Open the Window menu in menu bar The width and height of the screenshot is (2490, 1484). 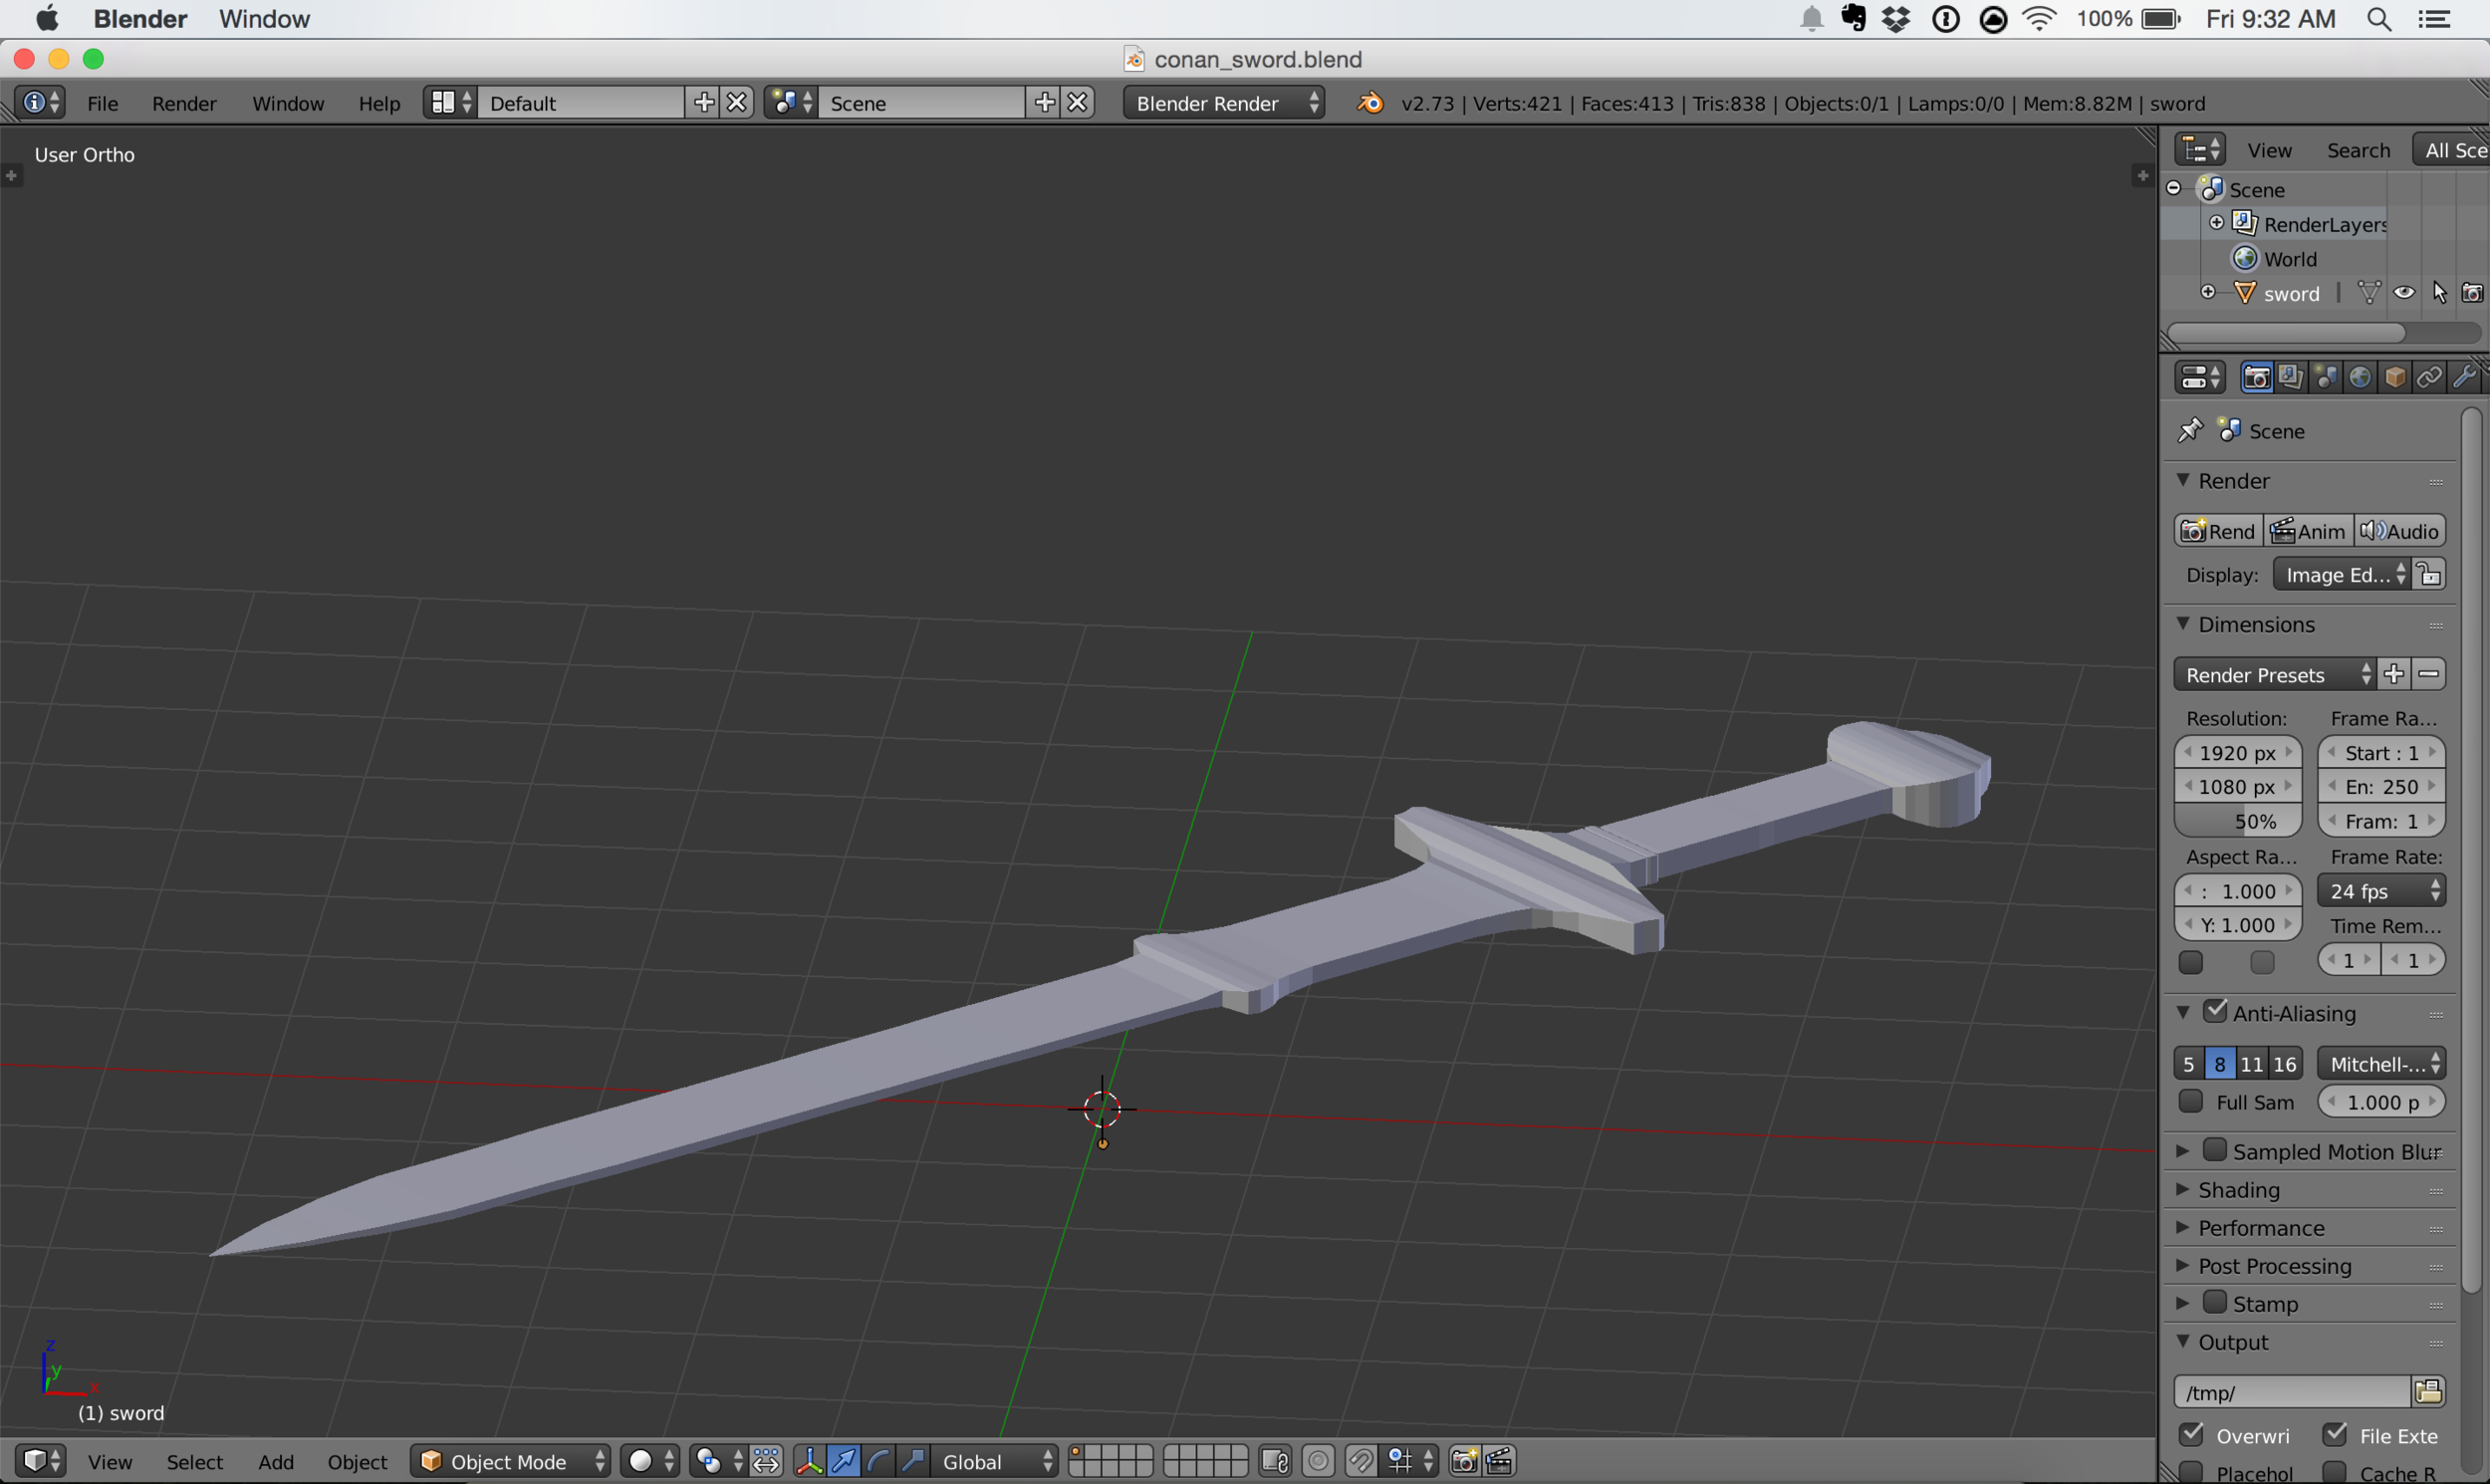point(264,19)
